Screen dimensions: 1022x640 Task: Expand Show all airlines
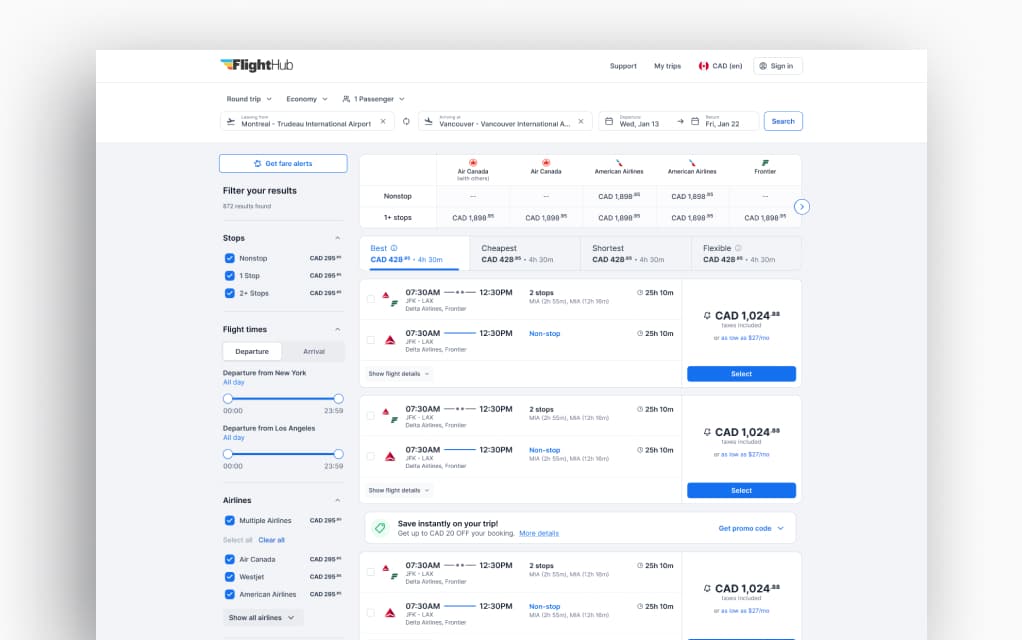click(261, 617)
